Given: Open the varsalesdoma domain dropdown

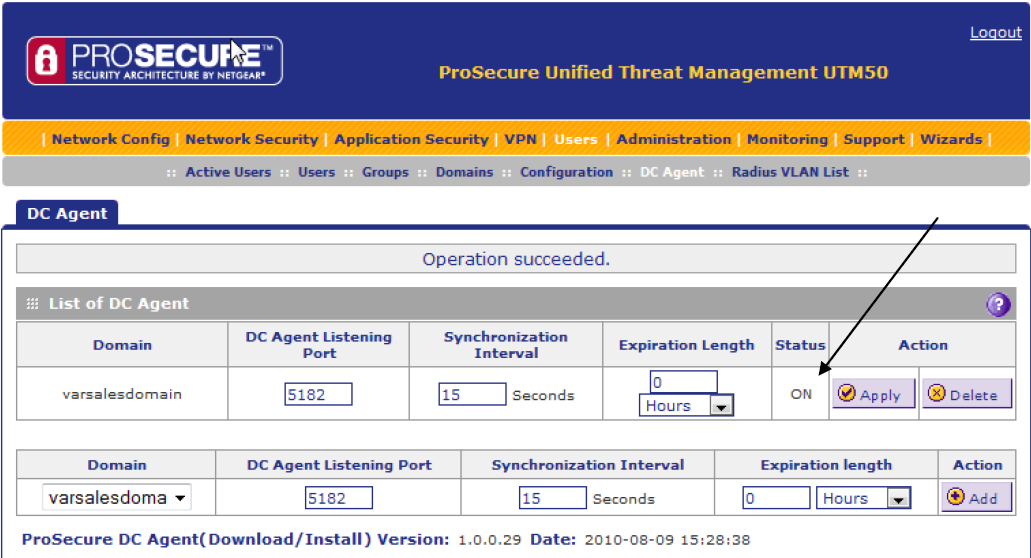Looking at the screenshot, I should coord(116,498).
